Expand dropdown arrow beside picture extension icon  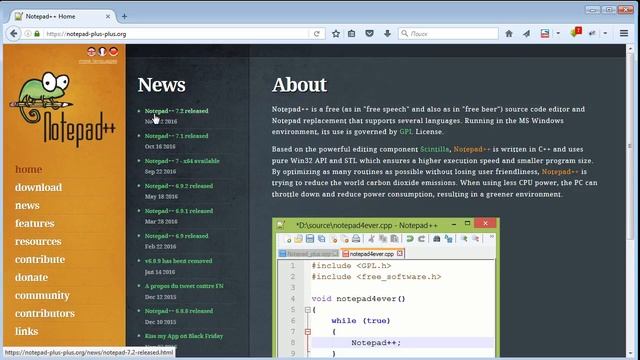pyautogui.click(x=558, y=33)
